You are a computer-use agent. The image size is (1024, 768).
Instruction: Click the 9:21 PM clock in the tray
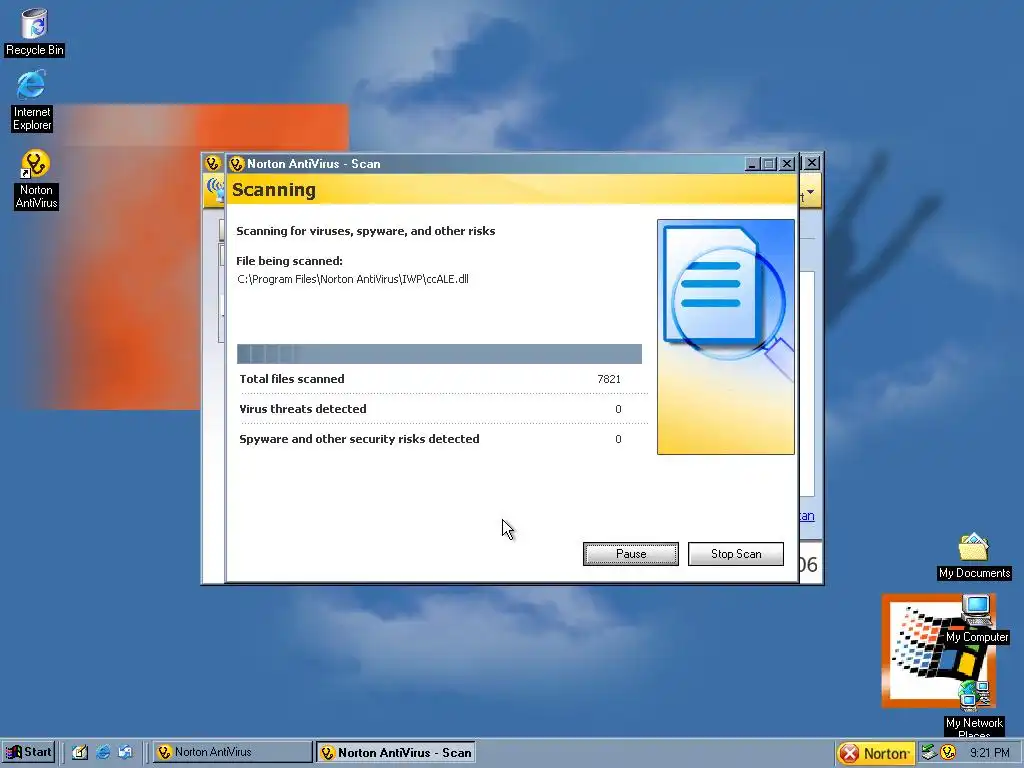pos(989,752)
